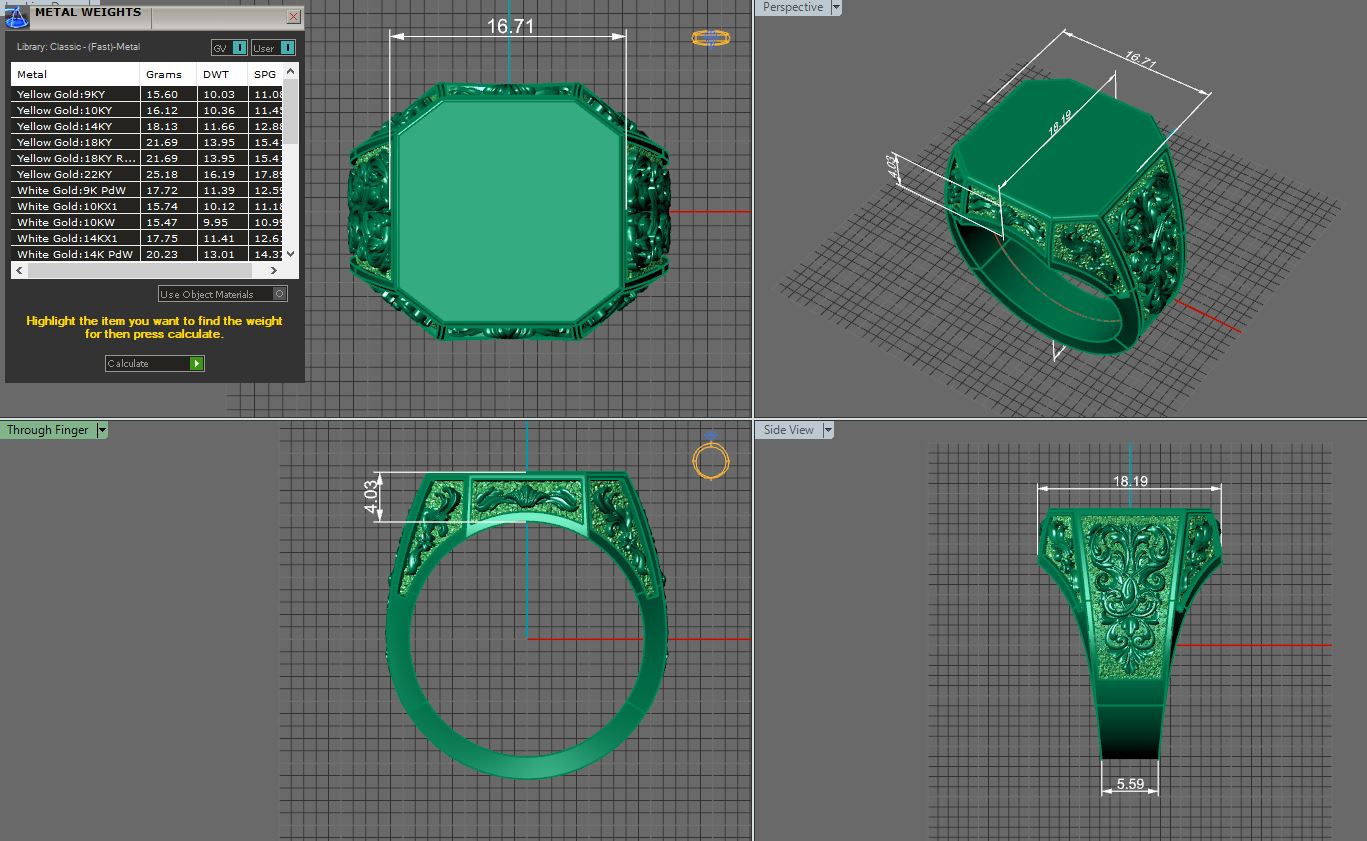Select the White Gold:10KW row

[148, 222]
